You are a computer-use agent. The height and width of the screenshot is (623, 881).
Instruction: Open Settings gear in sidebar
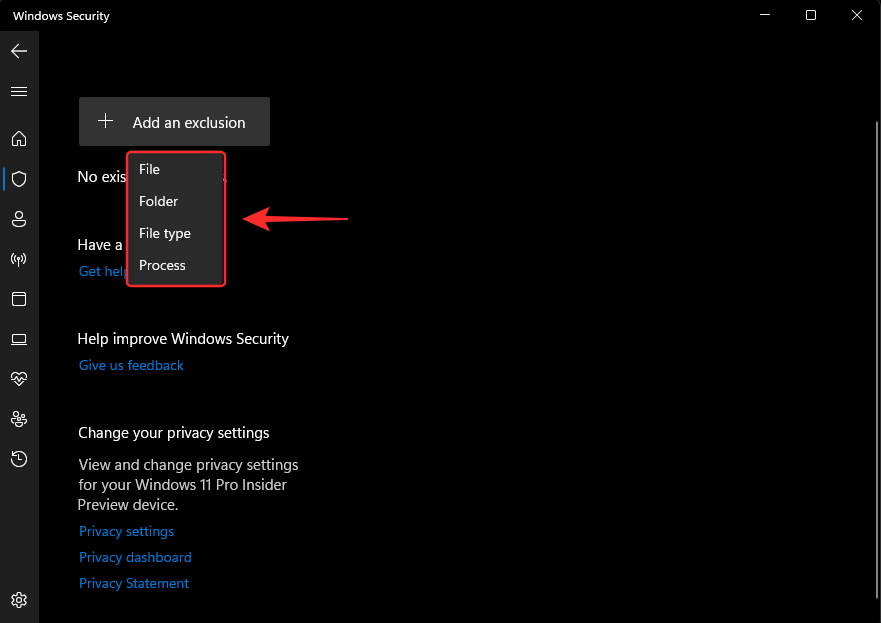point(19,600)
